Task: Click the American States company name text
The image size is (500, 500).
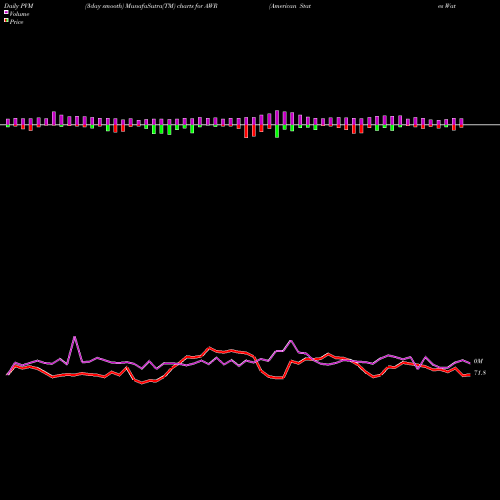Action: (x=290, y=6)
